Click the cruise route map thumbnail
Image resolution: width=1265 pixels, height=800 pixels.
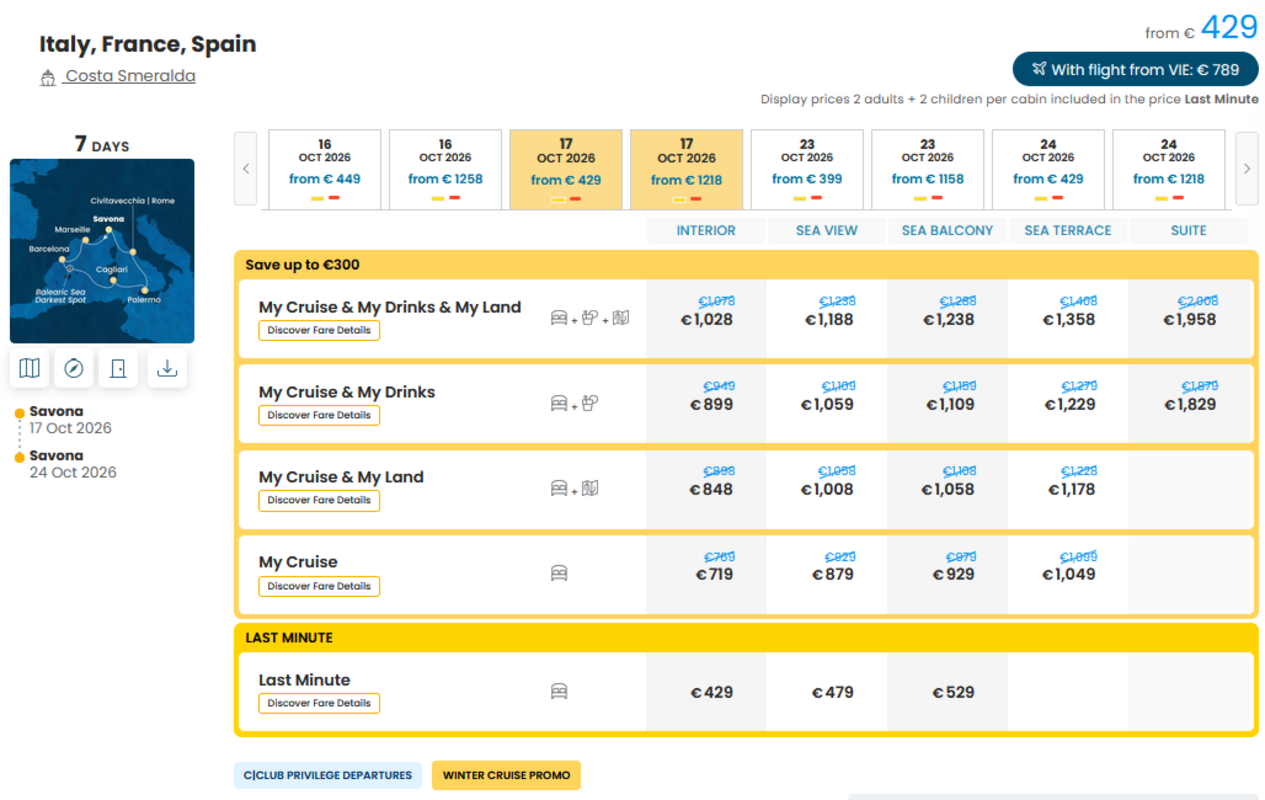coord(102,251)
